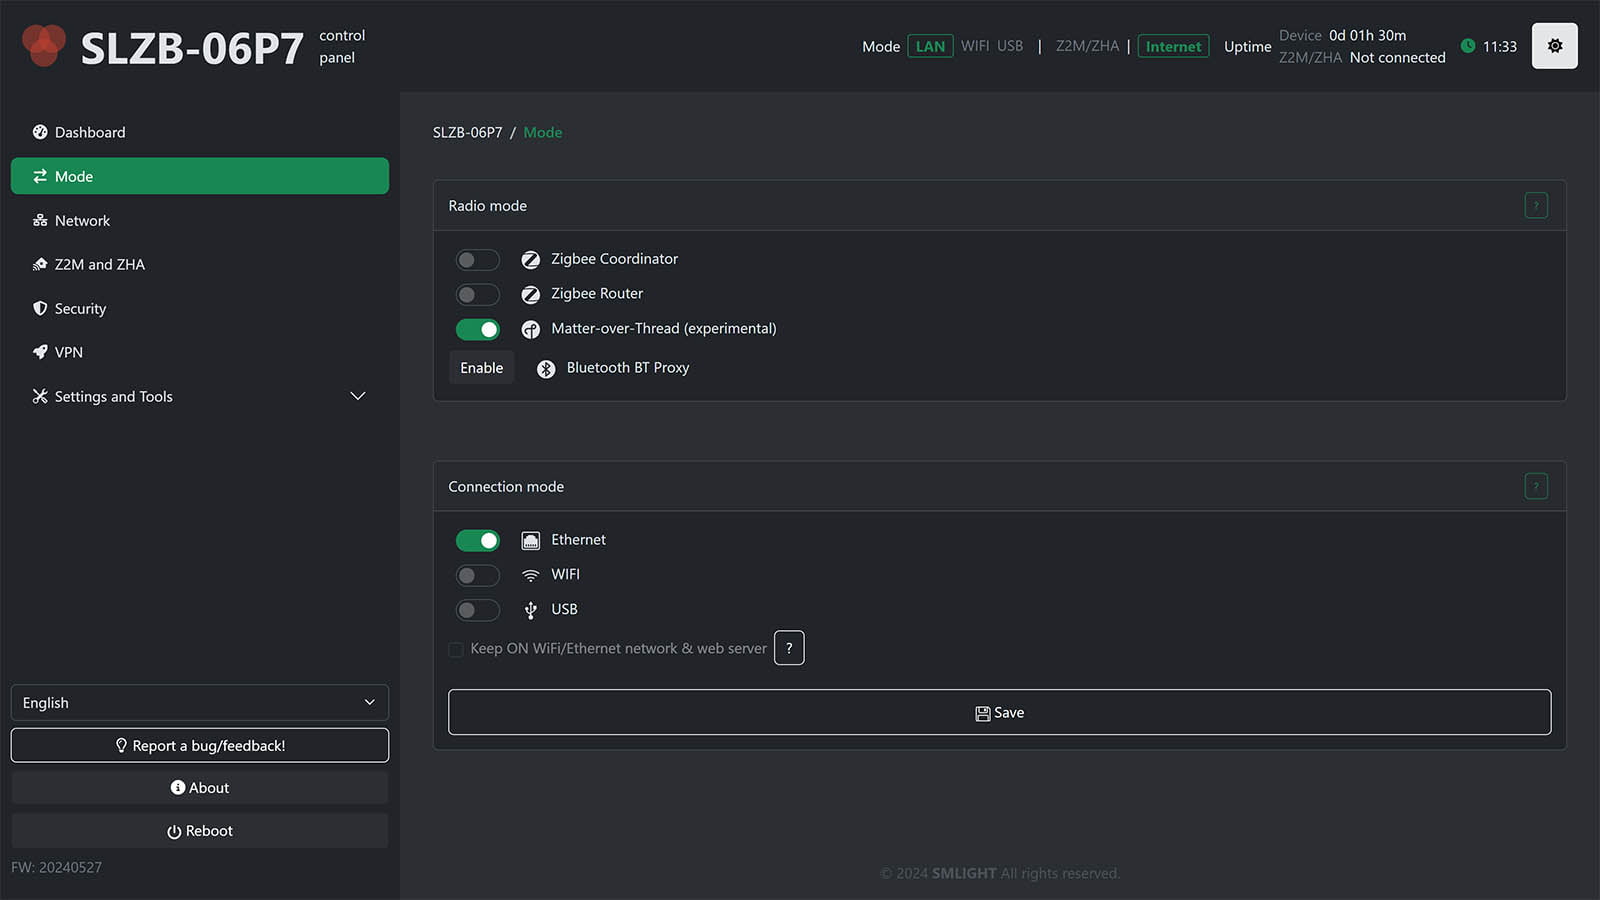
Task: Open the Network page in sidebar
Action: click(82, 221)
